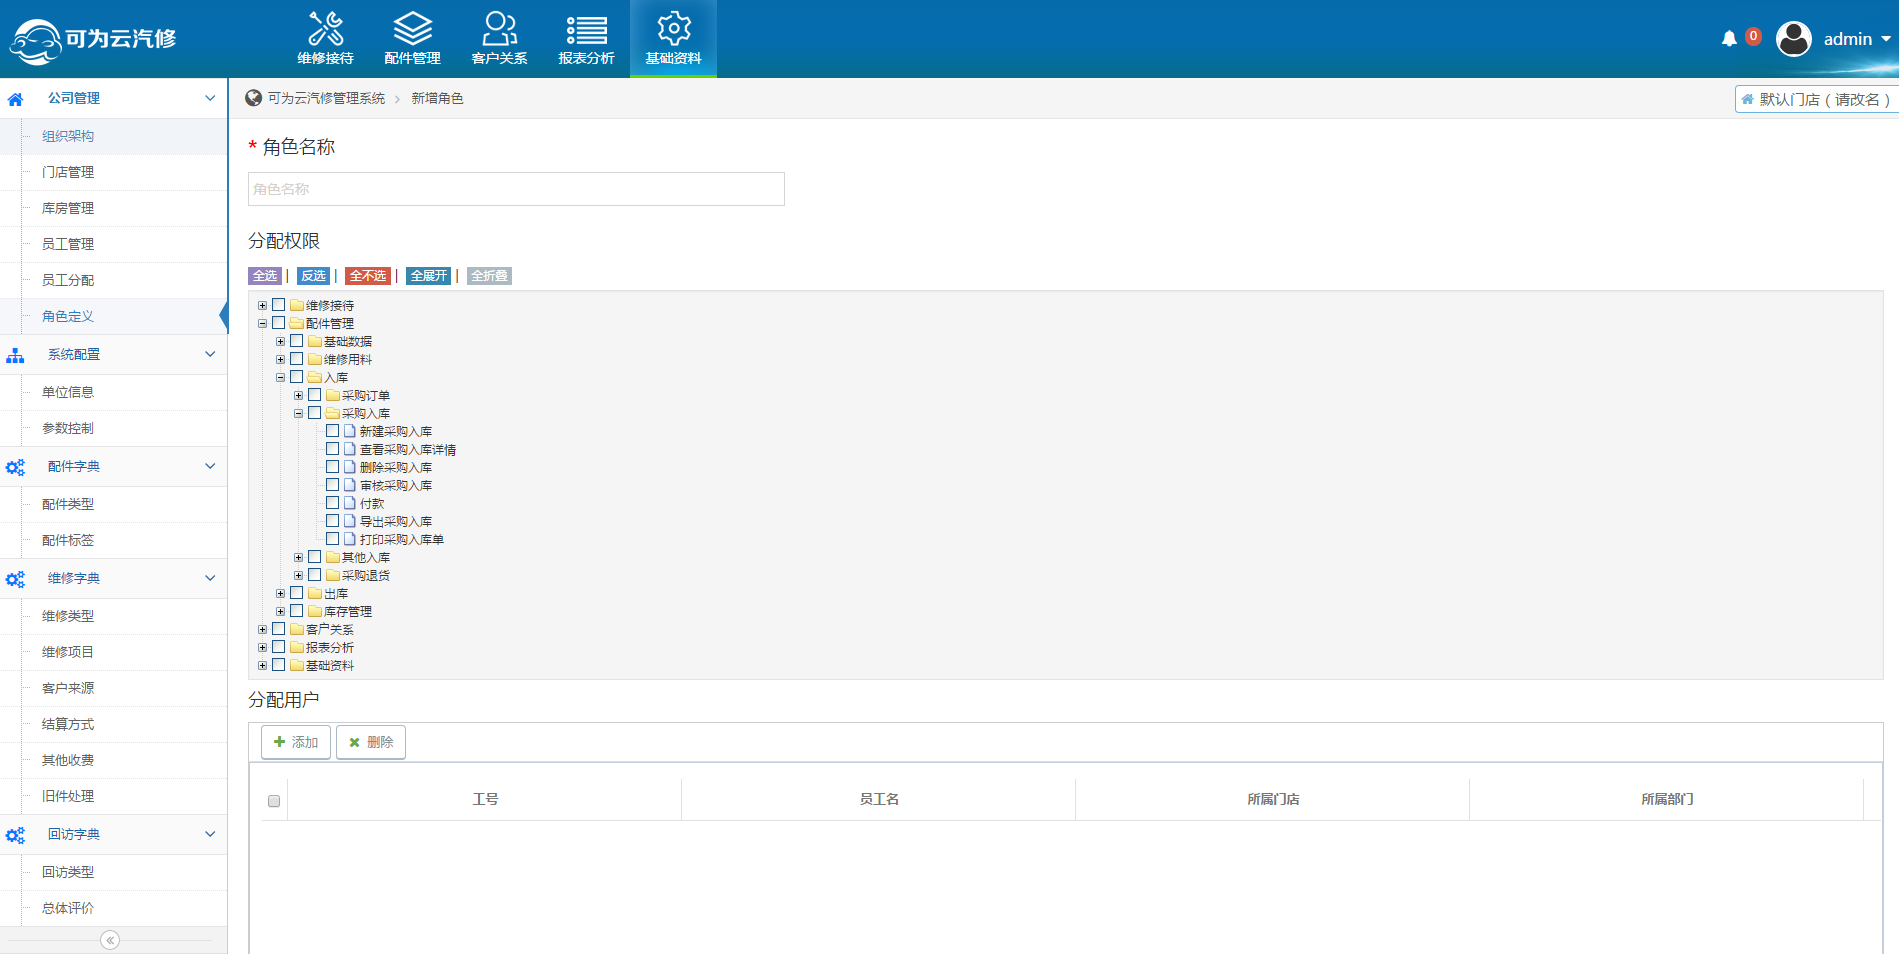Focus the 角色名称 input field

click(x=516, y=189)
